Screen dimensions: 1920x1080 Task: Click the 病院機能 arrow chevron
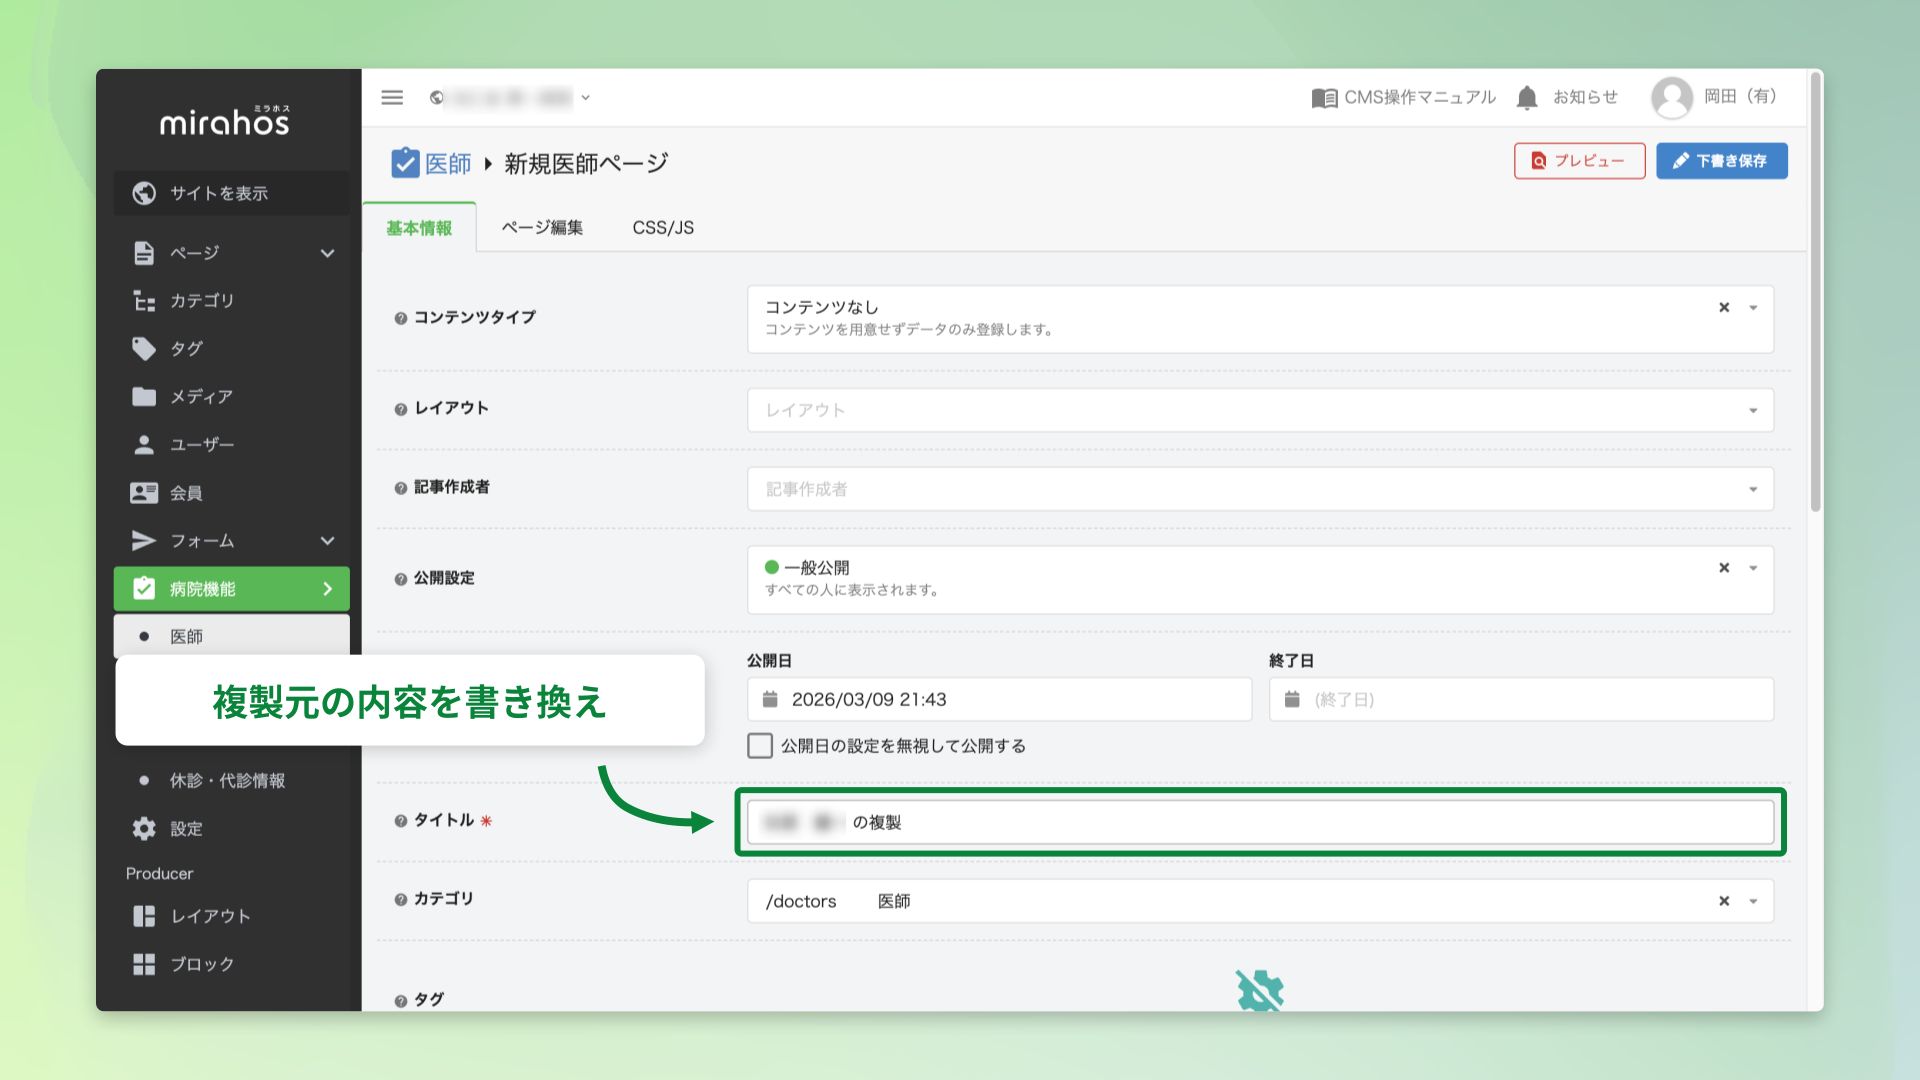[327, 589]
